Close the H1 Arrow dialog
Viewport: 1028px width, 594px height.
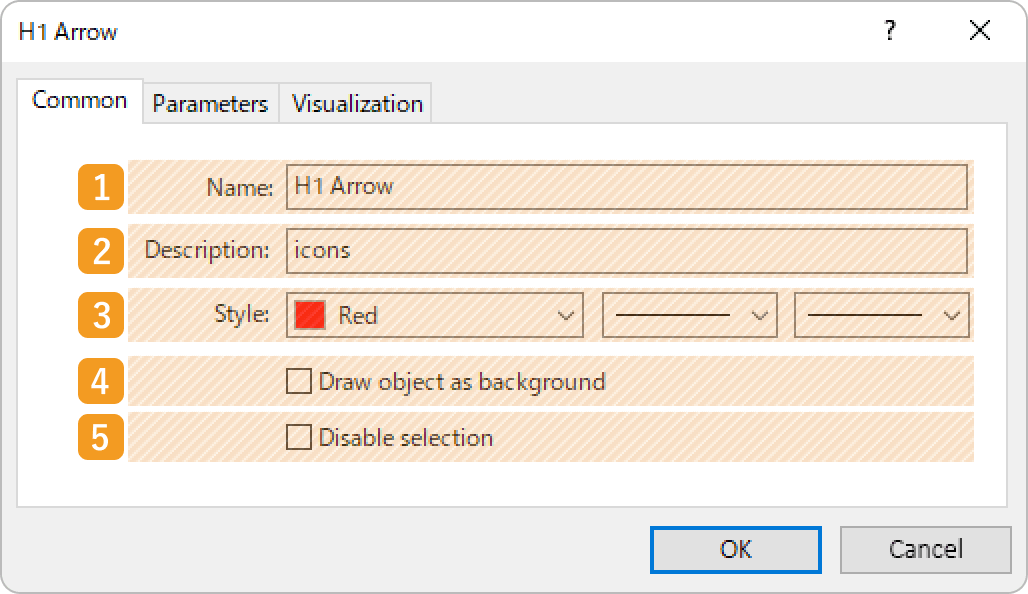click(x=980, y=32)
